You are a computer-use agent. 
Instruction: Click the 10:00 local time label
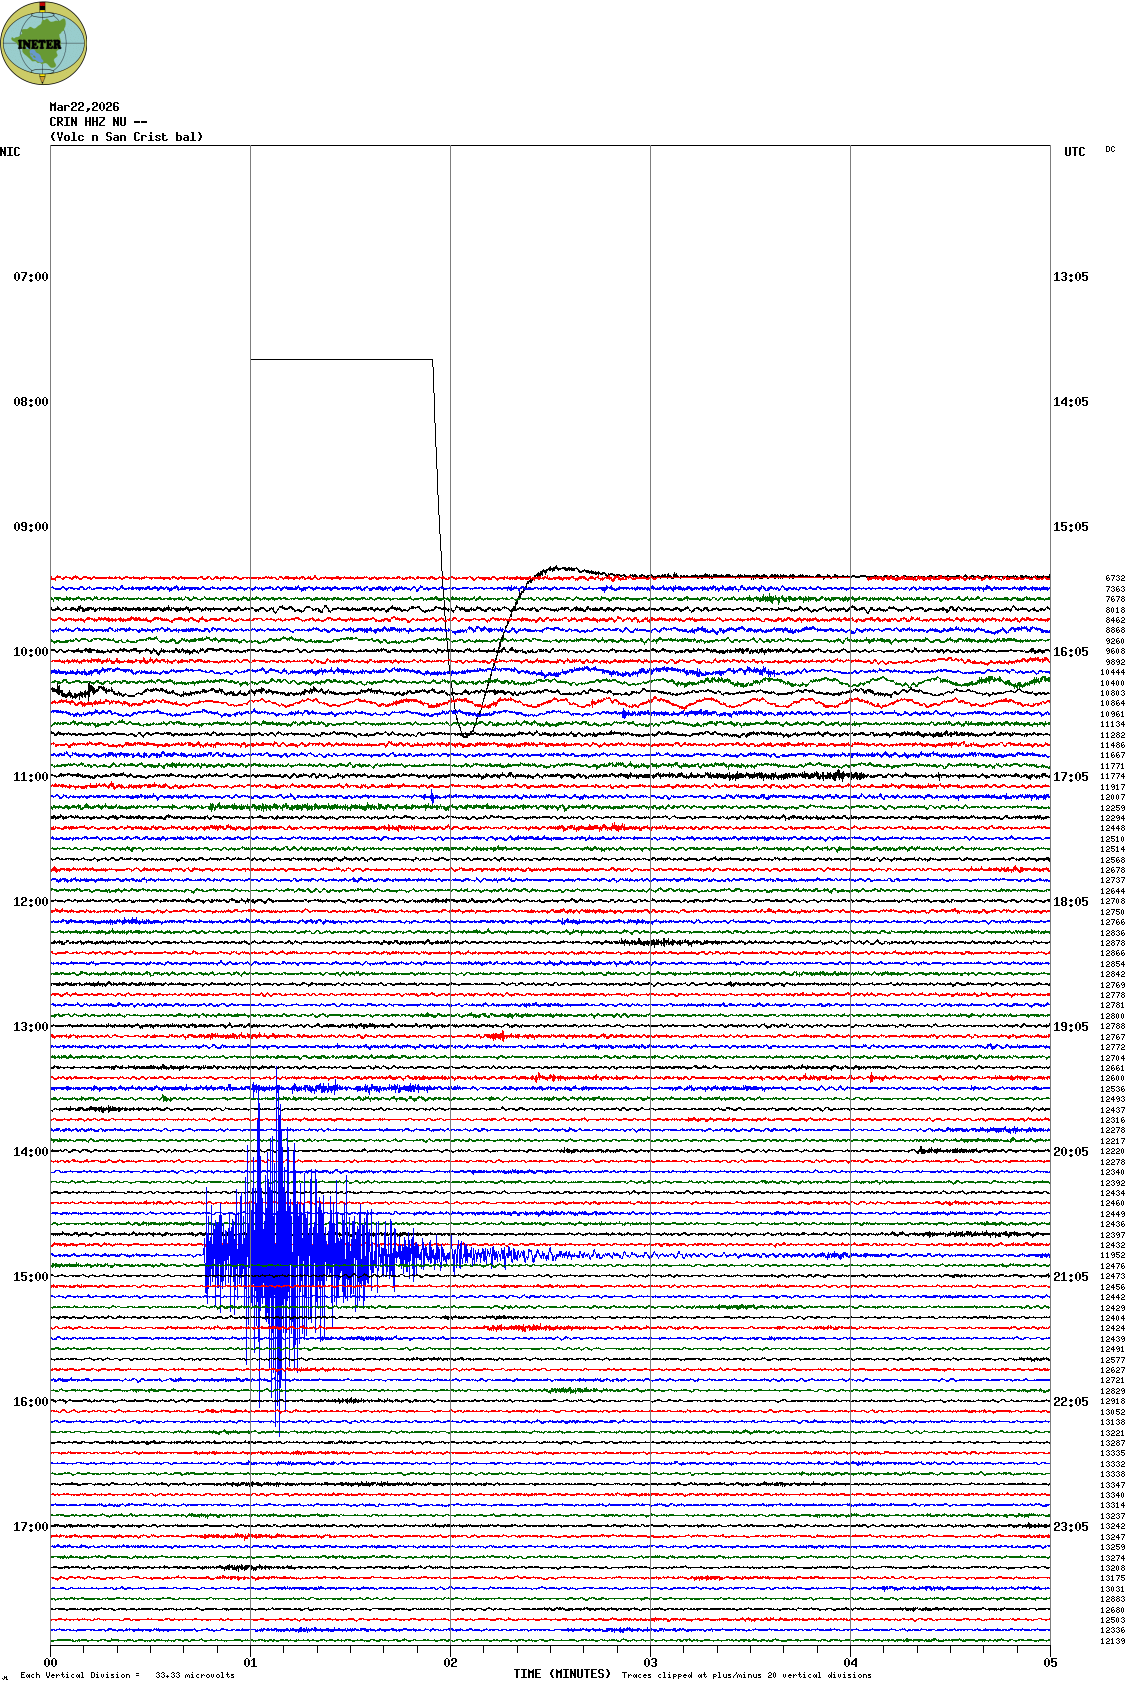(x=30, y=652)
